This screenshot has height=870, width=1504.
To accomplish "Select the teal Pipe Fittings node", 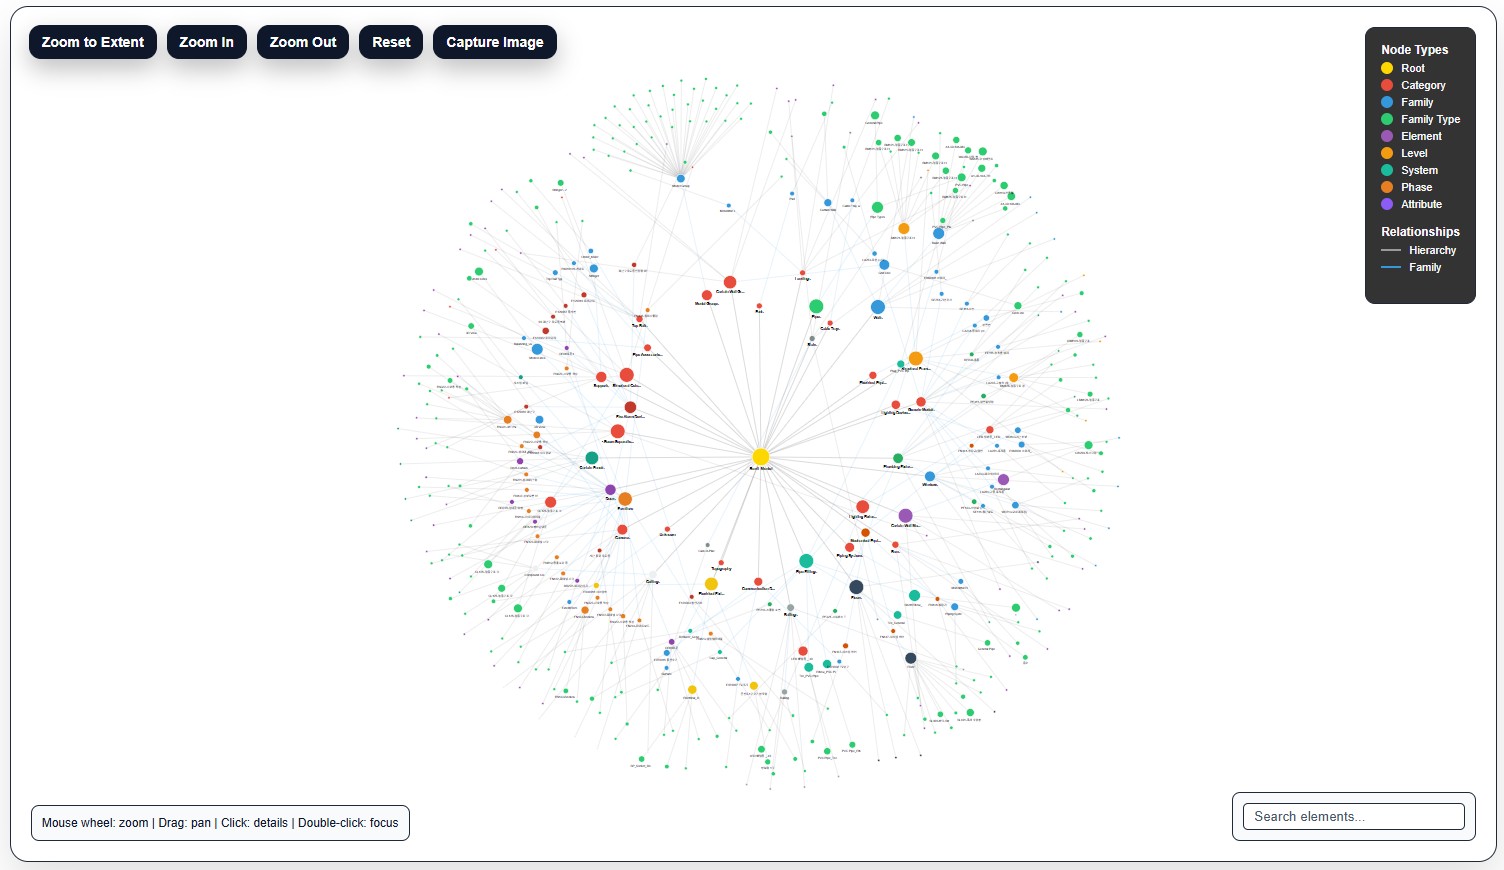I will point(806,560).
